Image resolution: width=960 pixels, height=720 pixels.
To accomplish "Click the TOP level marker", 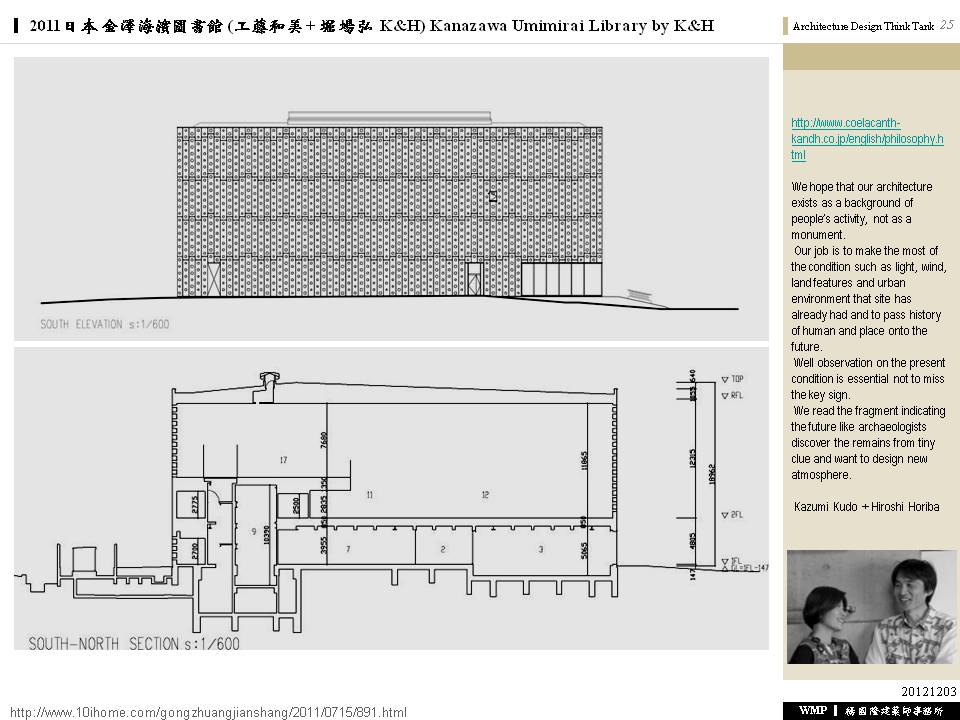I will [737, 380].
